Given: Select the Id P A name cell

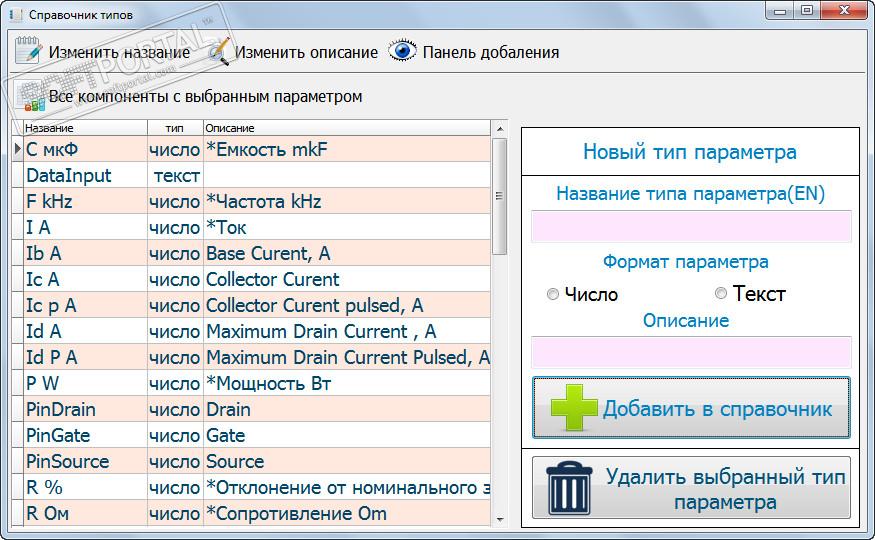Looking at the screenshot, I should click(85, 357).
